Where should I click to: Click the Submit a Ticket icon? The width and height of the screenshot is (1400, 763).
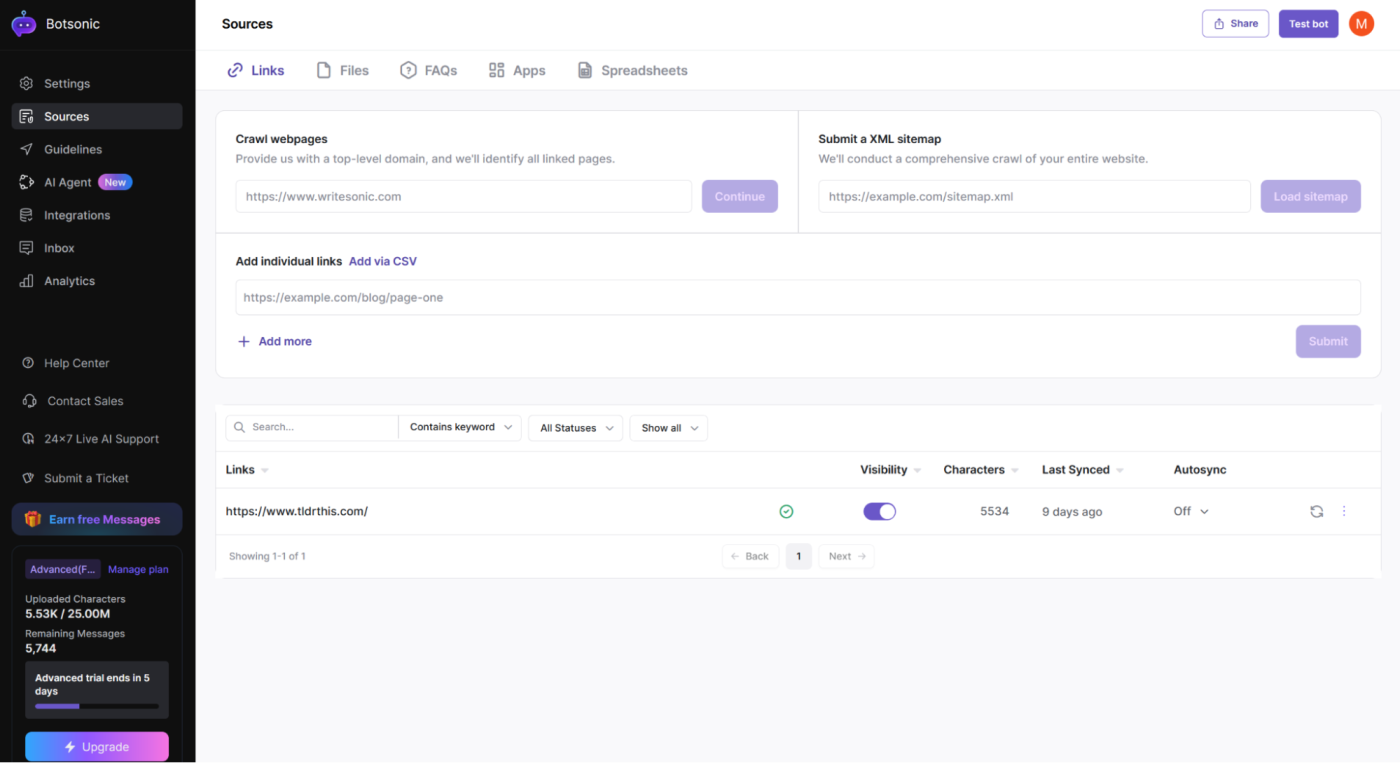coord(29,479)
